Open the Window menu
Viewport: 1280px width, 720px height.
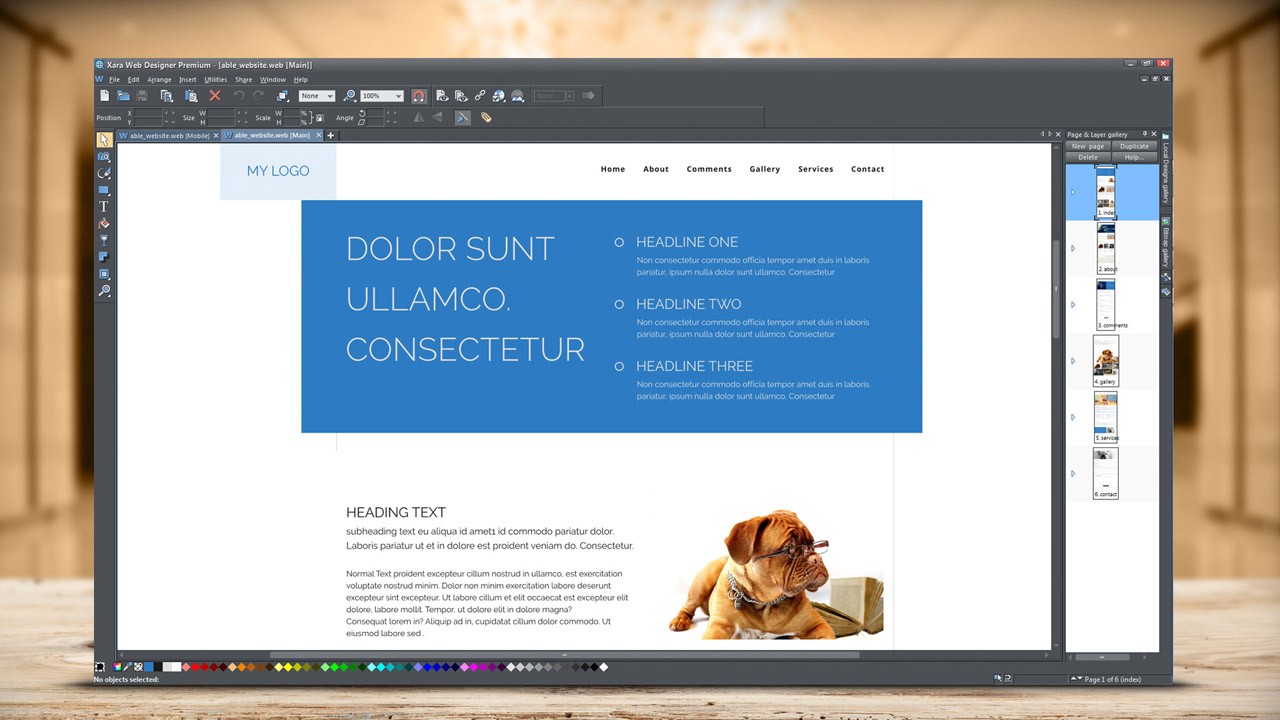pyautogui.click(x=273, y=79)
